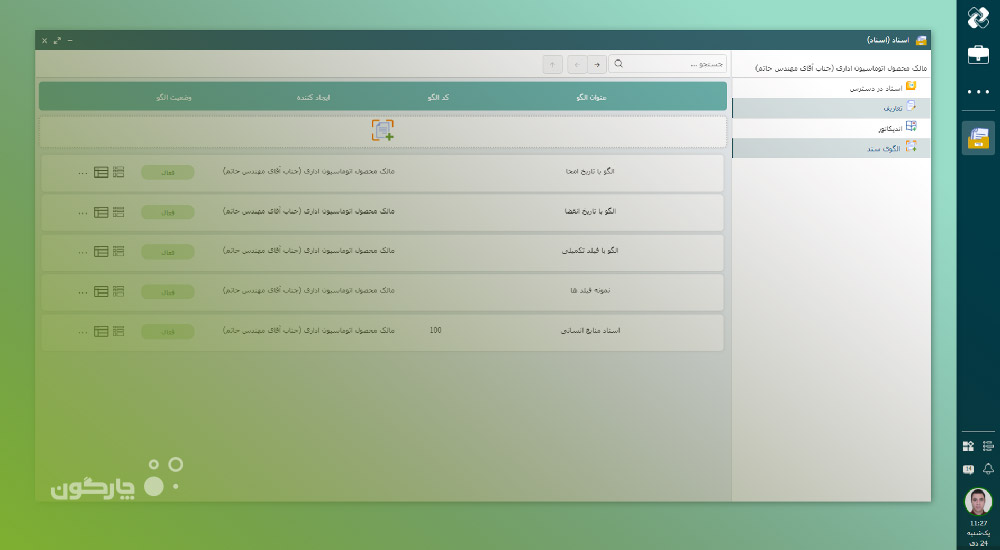Open the widgets grid icon in sidebar

click(968, 446)
